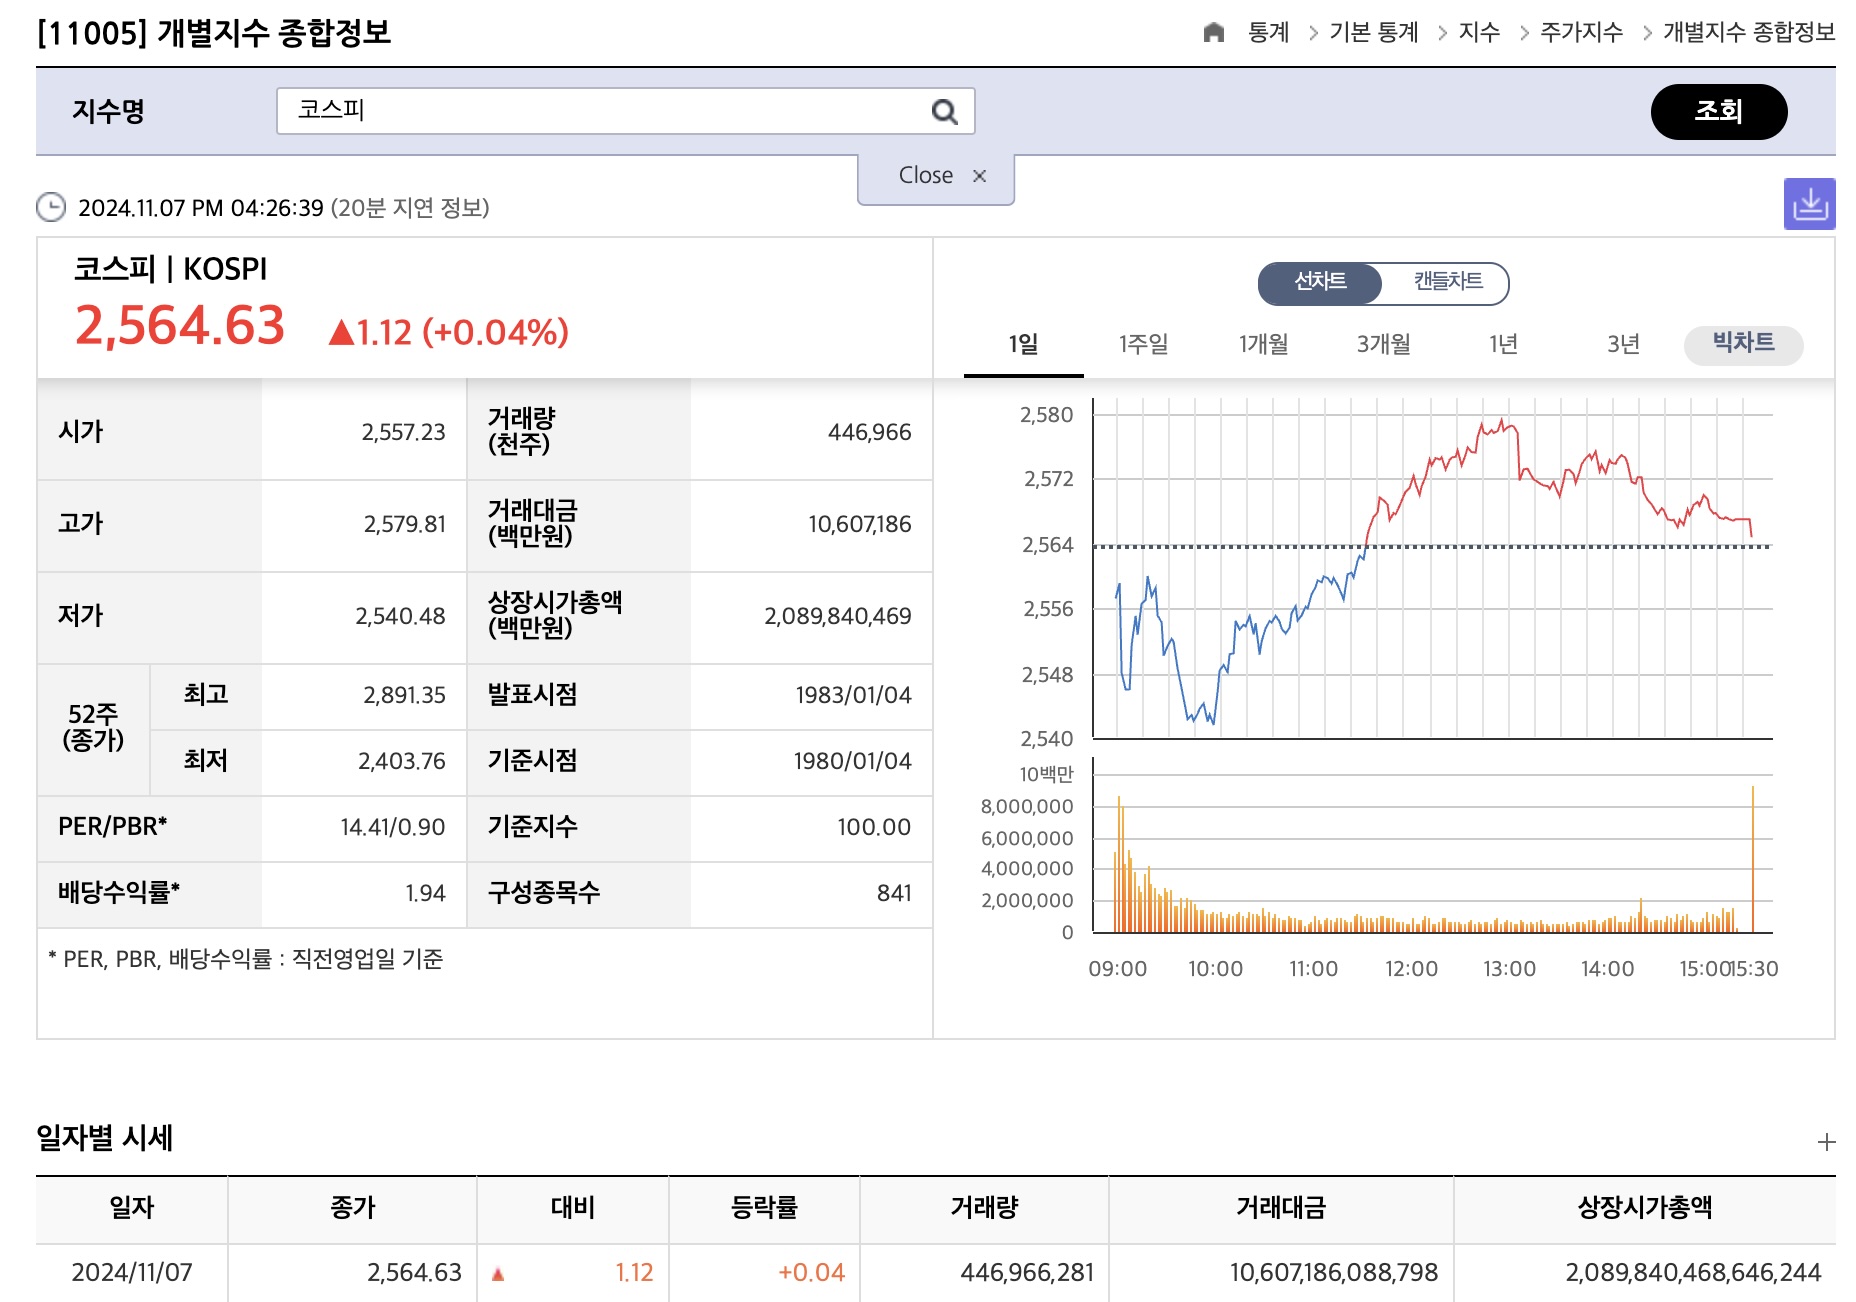This screenshot has width=1856, height=1302.
Task: Switch to 캔들차트 chart type
Action: coord(1447,282)
